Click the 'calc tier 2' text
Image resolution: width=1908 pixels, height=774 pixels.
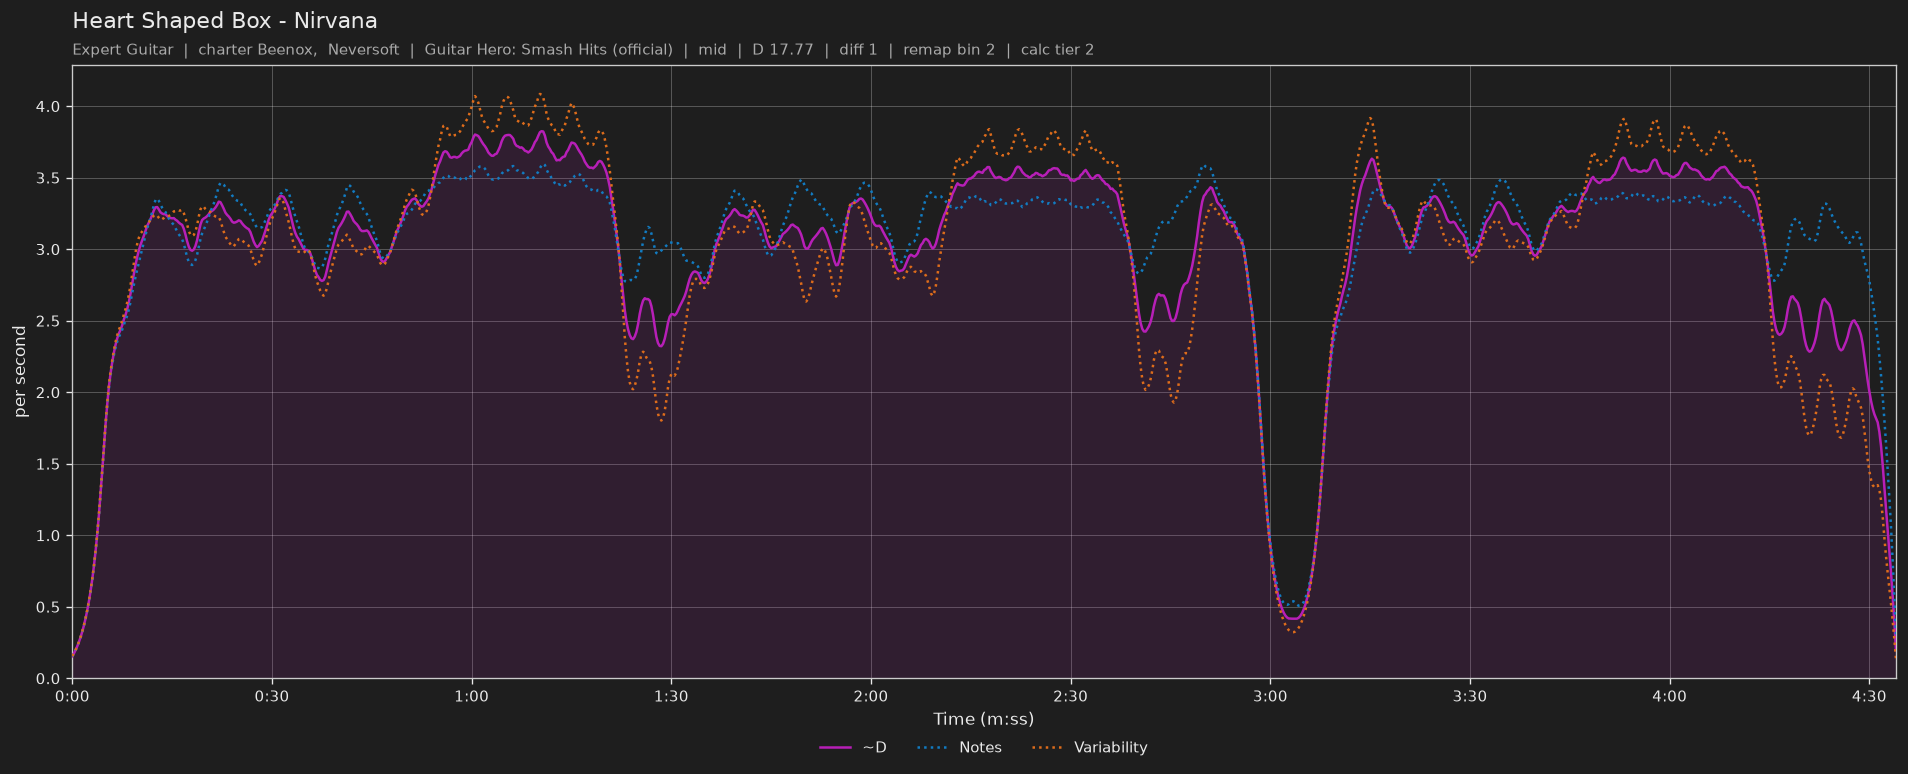1057,49
